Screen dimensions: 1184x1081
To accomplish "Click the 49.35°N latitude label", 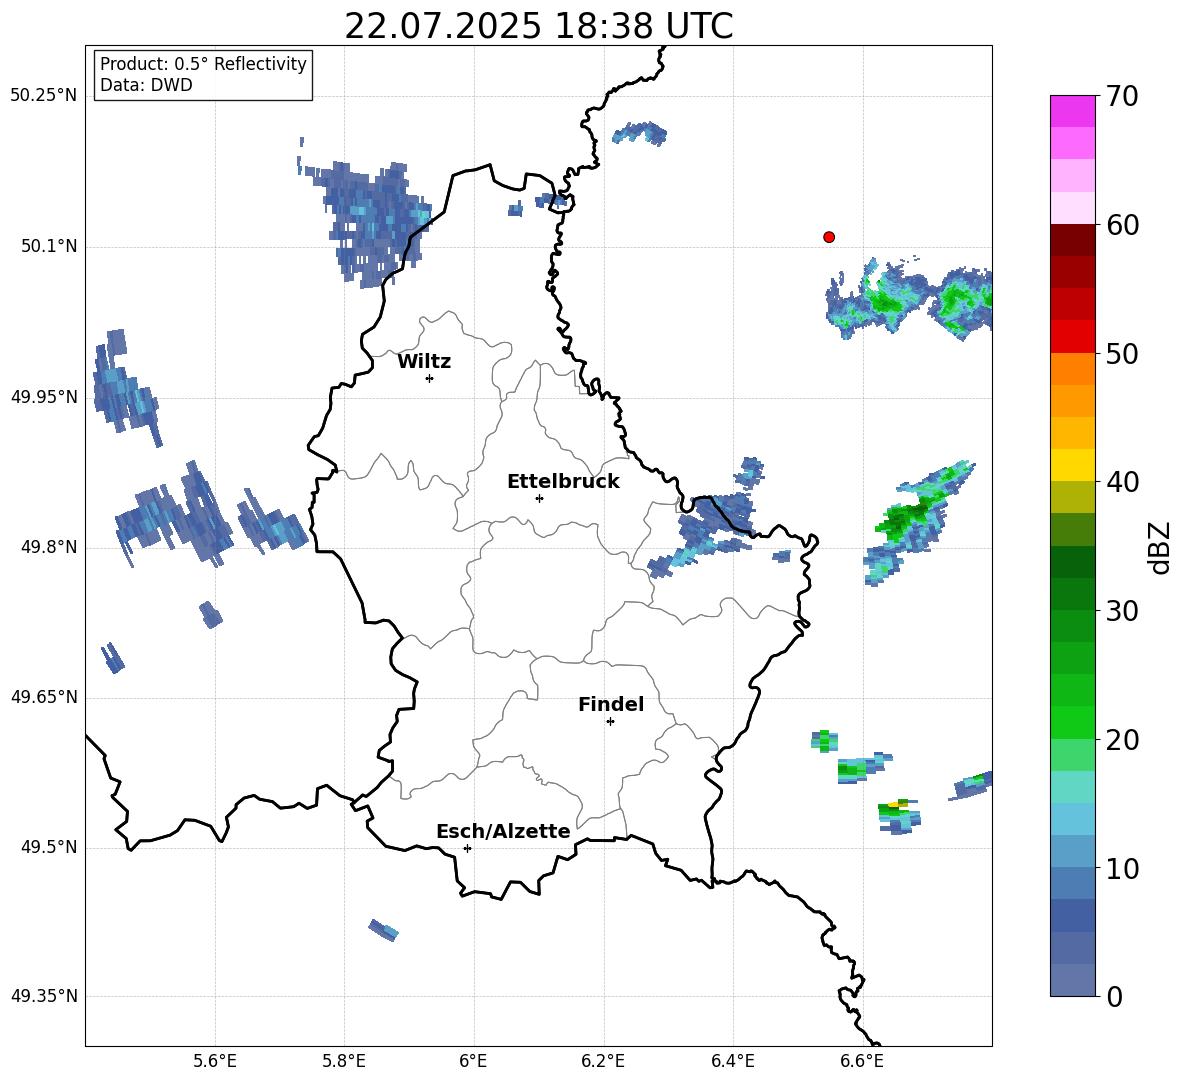I will click(44, 996).
